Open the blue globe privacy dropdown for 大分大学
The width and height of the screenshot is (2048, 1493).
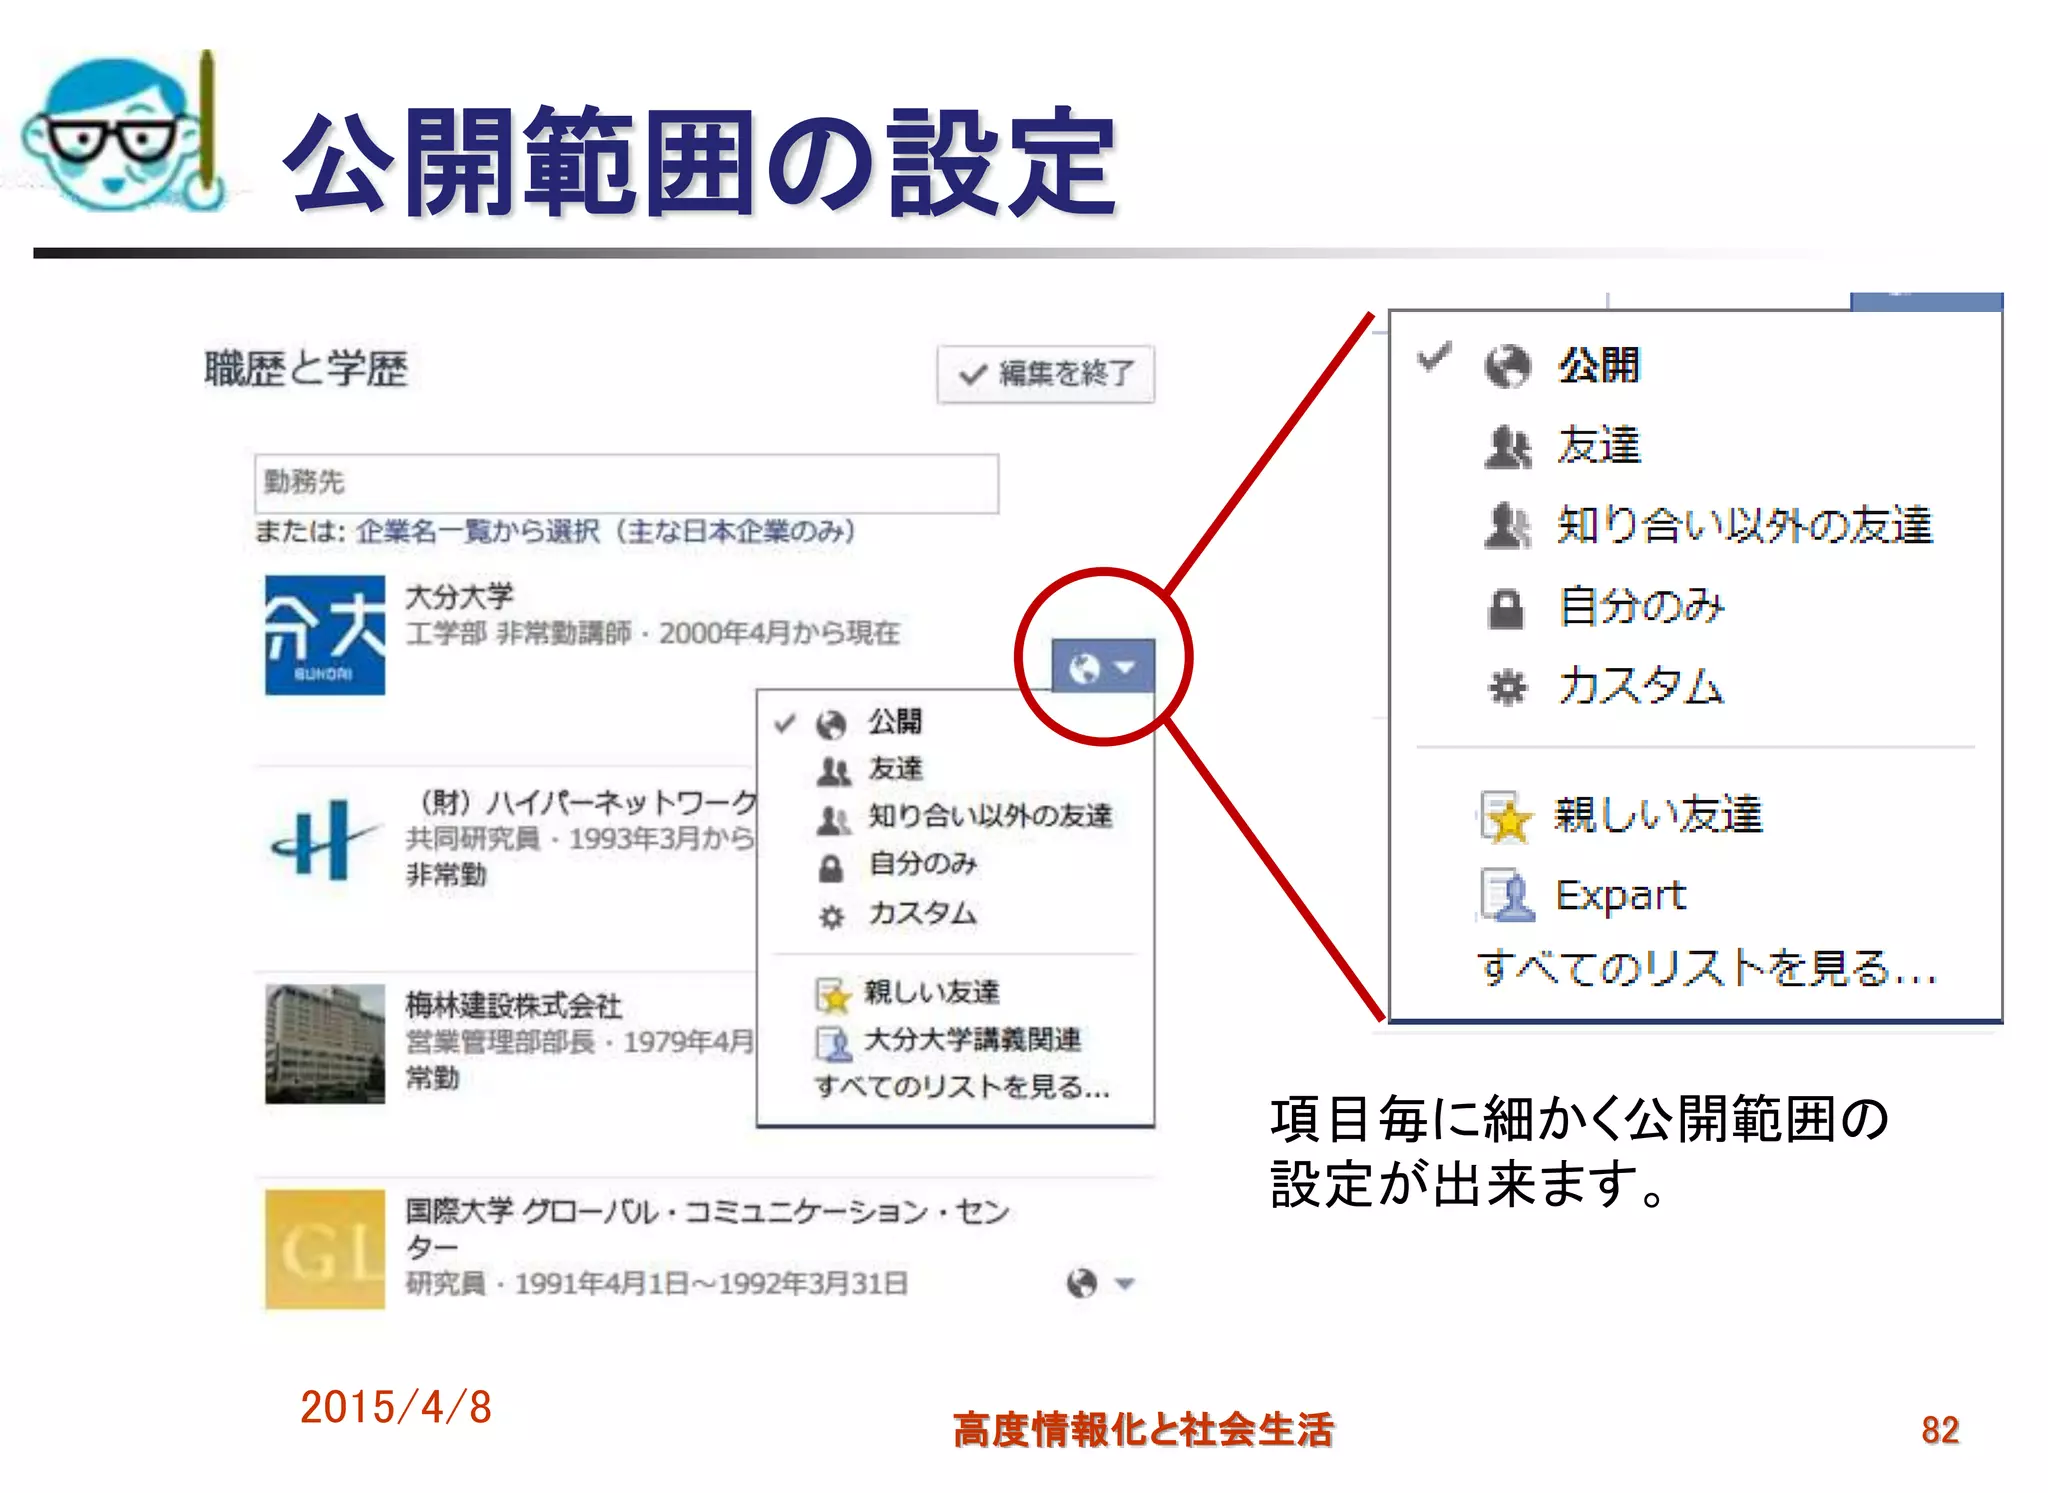click(x=1103, y=666)
